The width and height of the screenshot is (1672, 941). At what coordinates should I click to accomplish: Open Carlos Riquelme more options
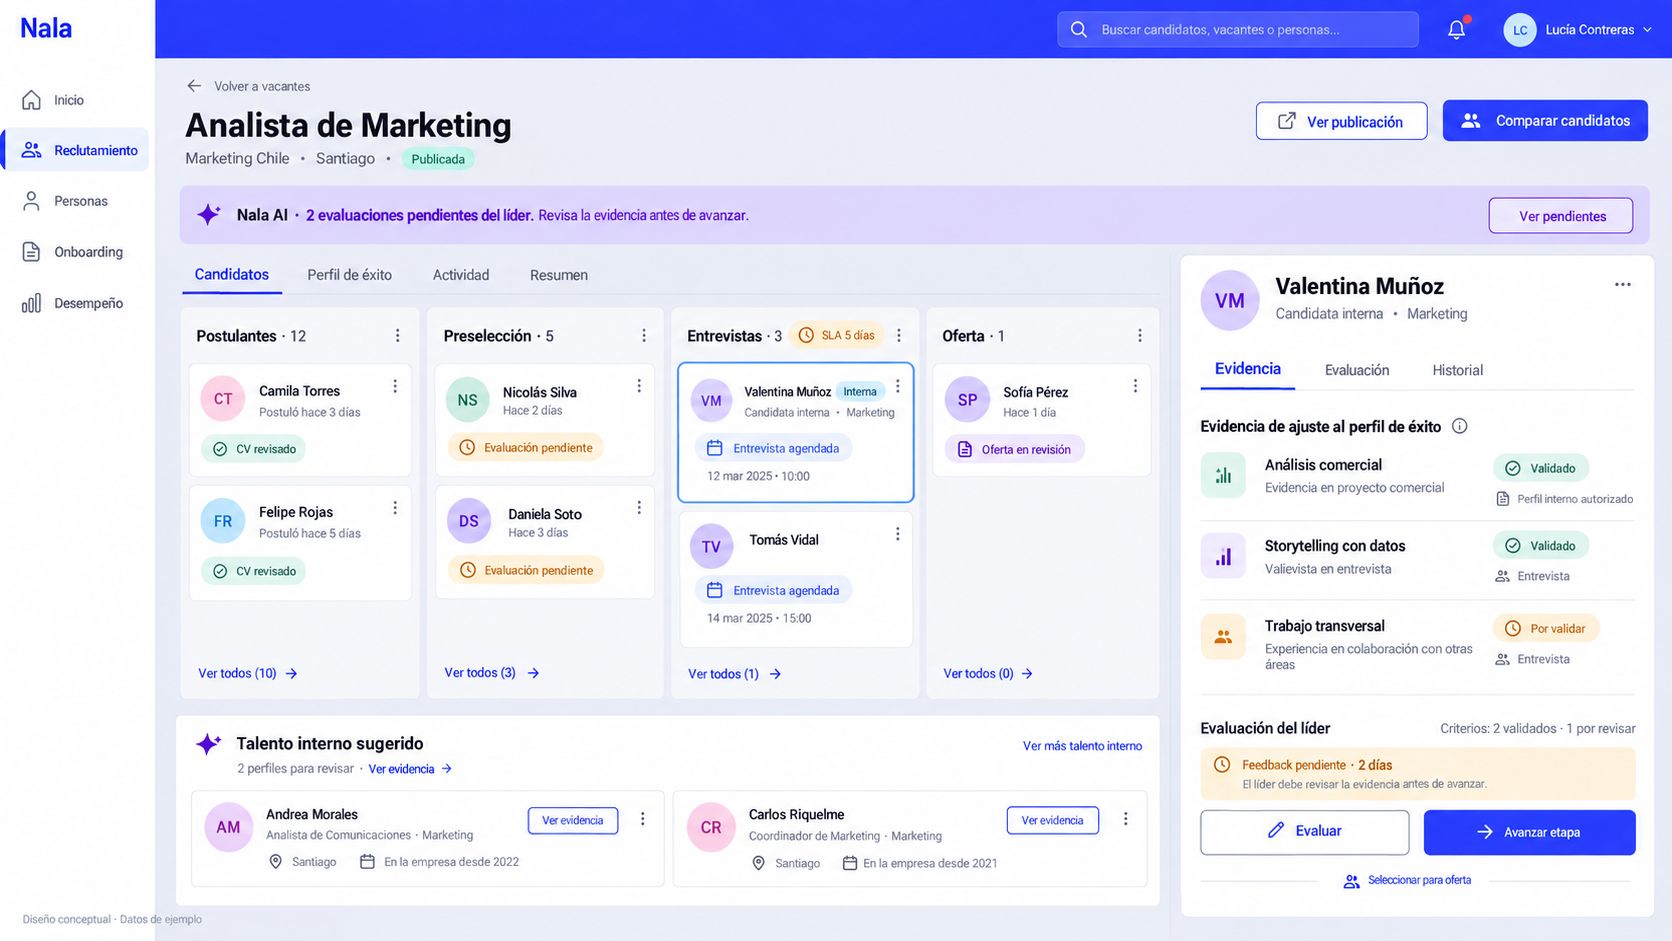pyautogui.click(x=1125, y=819)
